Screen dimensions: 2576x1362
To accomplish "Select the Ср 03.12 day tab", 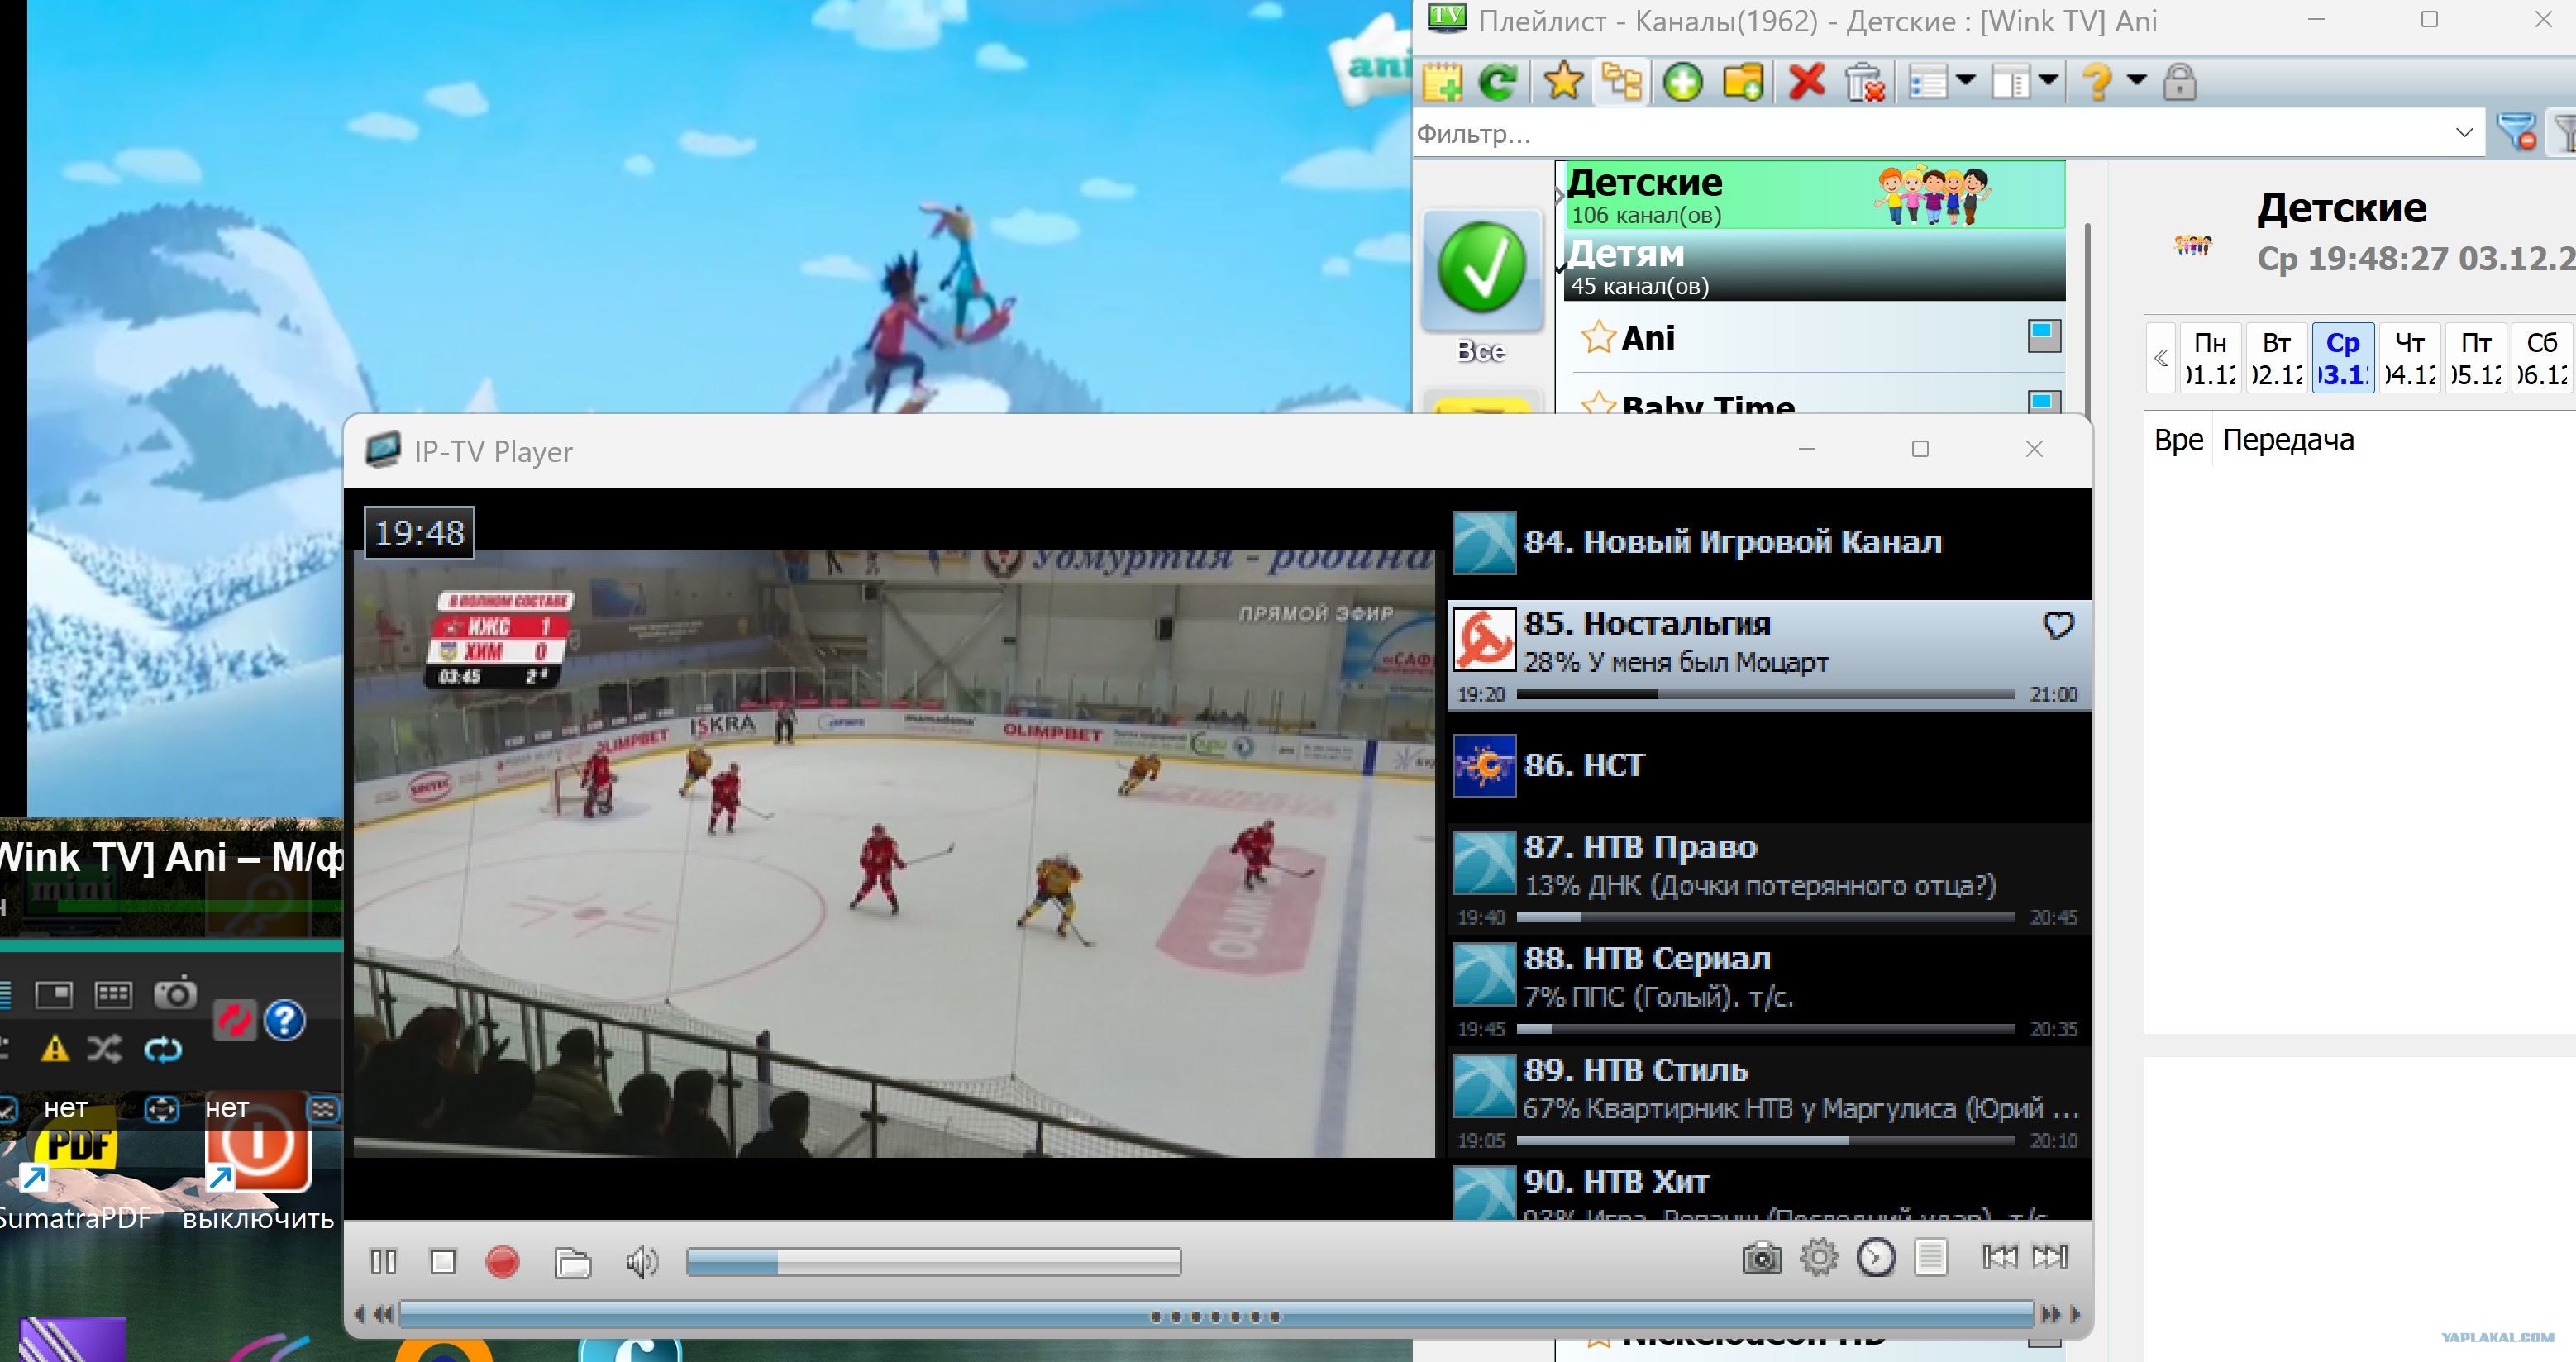I will [x=2342, y=358].
